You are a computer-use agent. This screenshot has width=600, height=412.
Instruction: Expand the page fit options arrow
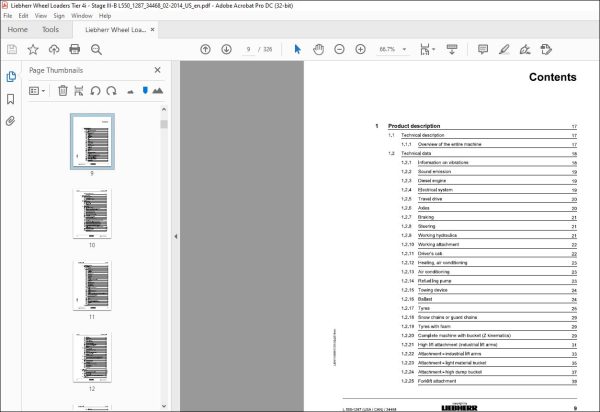(x=434, y=49)
